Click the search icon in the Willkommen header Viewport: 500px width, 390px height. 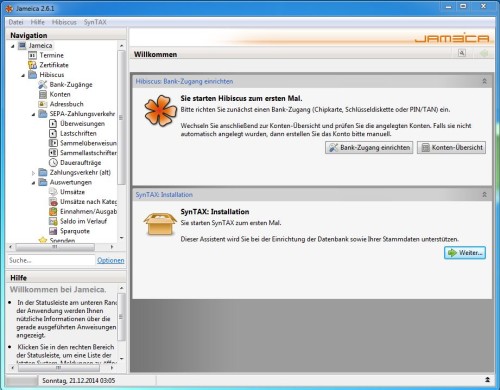[x=462, y=53]
